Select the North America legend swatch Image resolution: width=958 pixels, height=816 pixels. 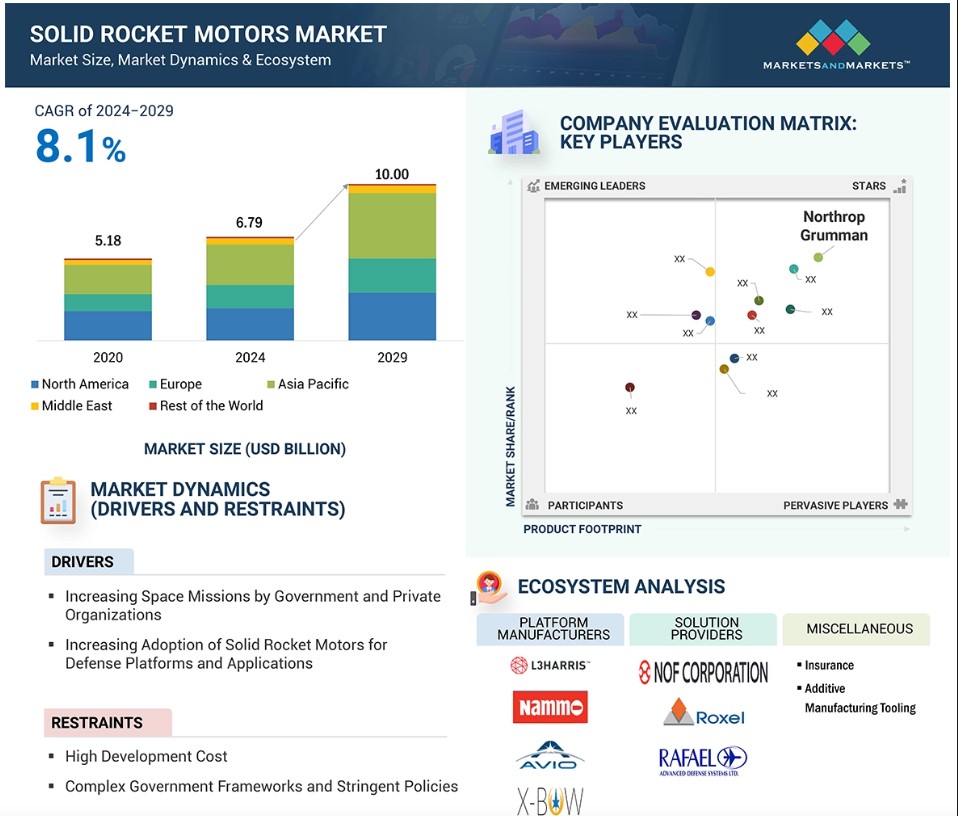[35, 384]
